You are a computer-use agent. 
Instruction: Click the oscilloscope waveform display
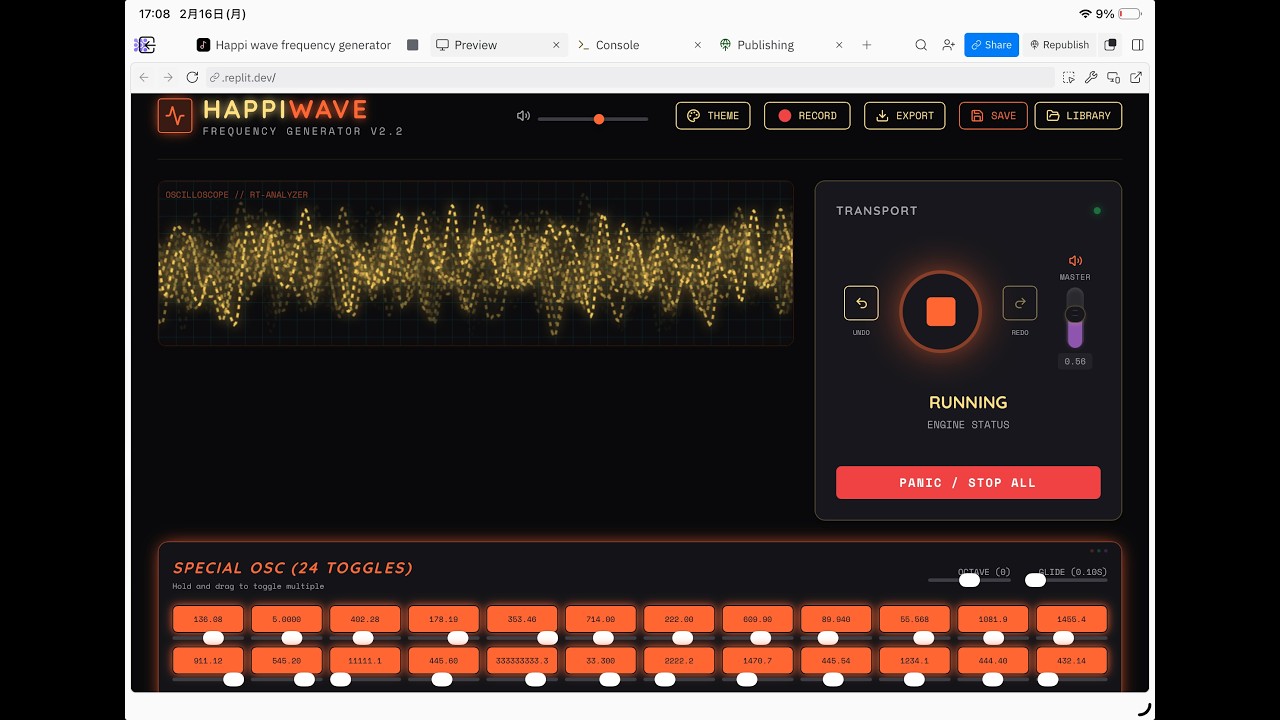pyautogui.click(x=476, y=263)
